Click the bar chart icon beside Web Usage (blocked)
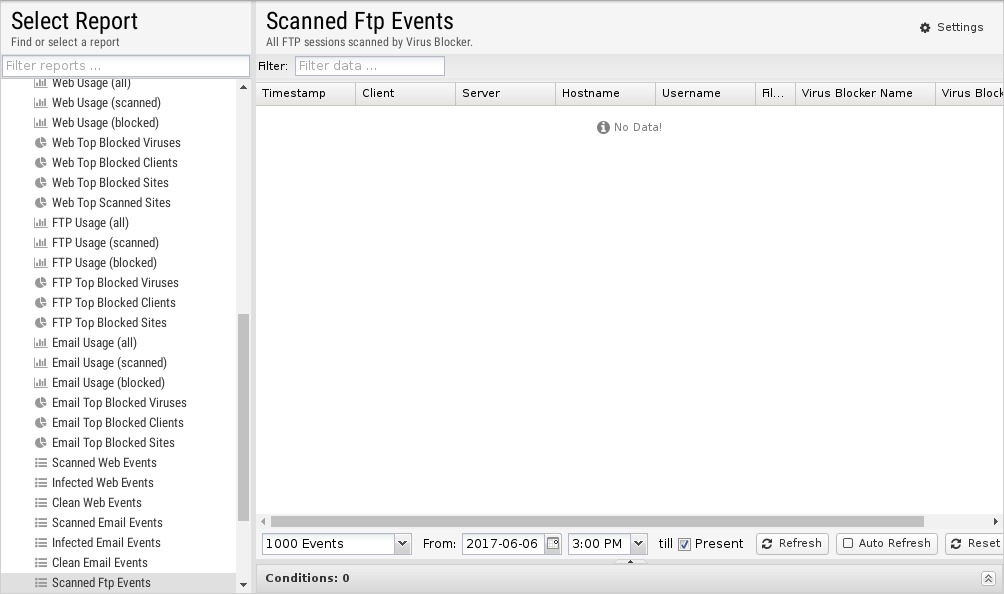This screenshot has height=594, width=1004. [x=40, y=122]
